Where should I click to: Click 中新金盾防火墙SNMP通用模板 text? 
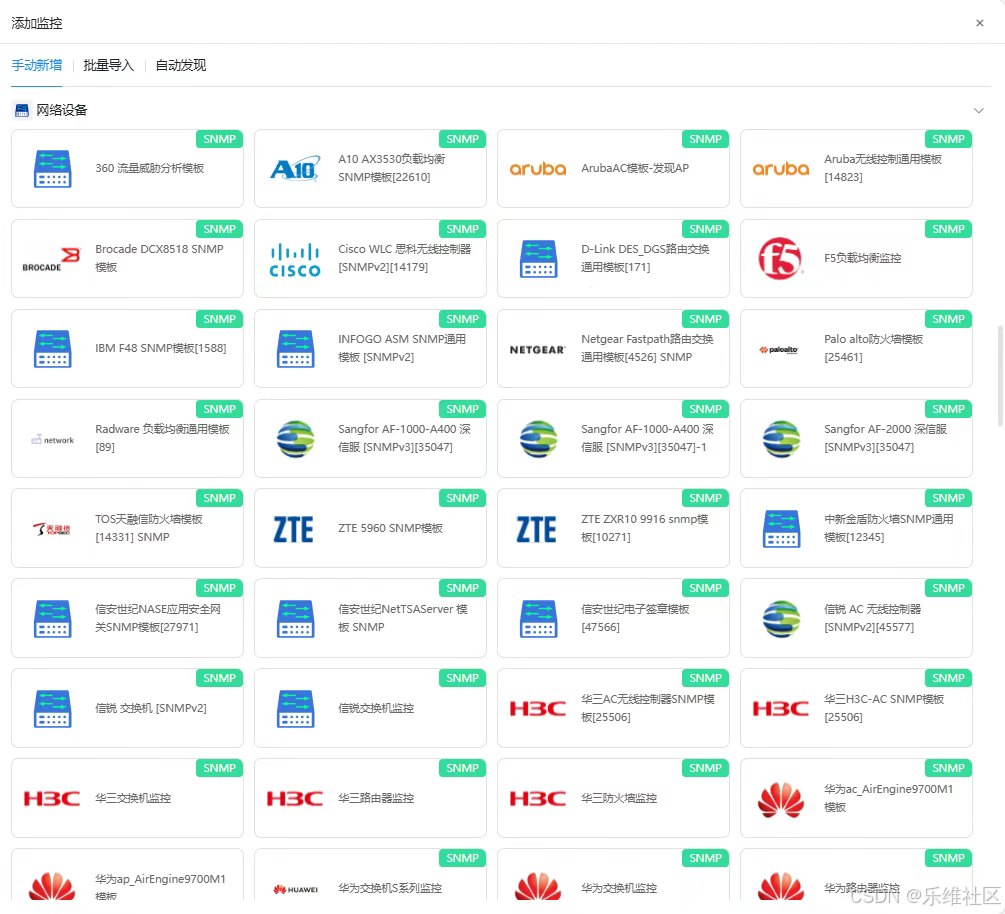[889, 528]
